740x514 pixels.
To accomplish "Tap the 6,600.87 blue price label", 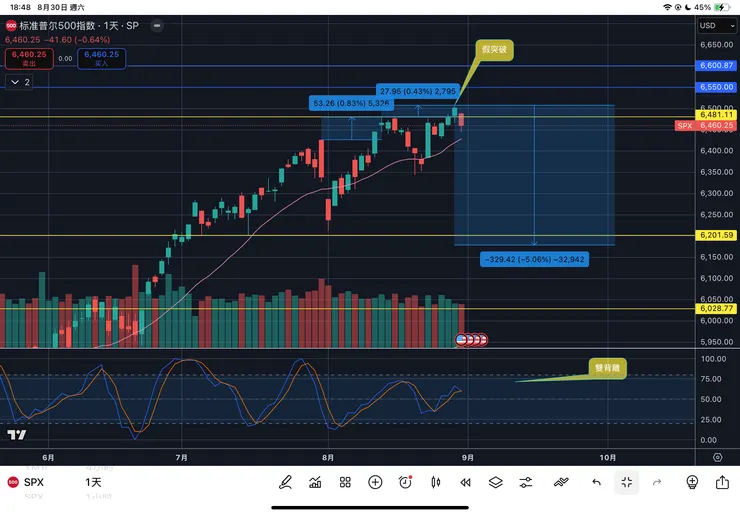I will (x=716, y=65).
